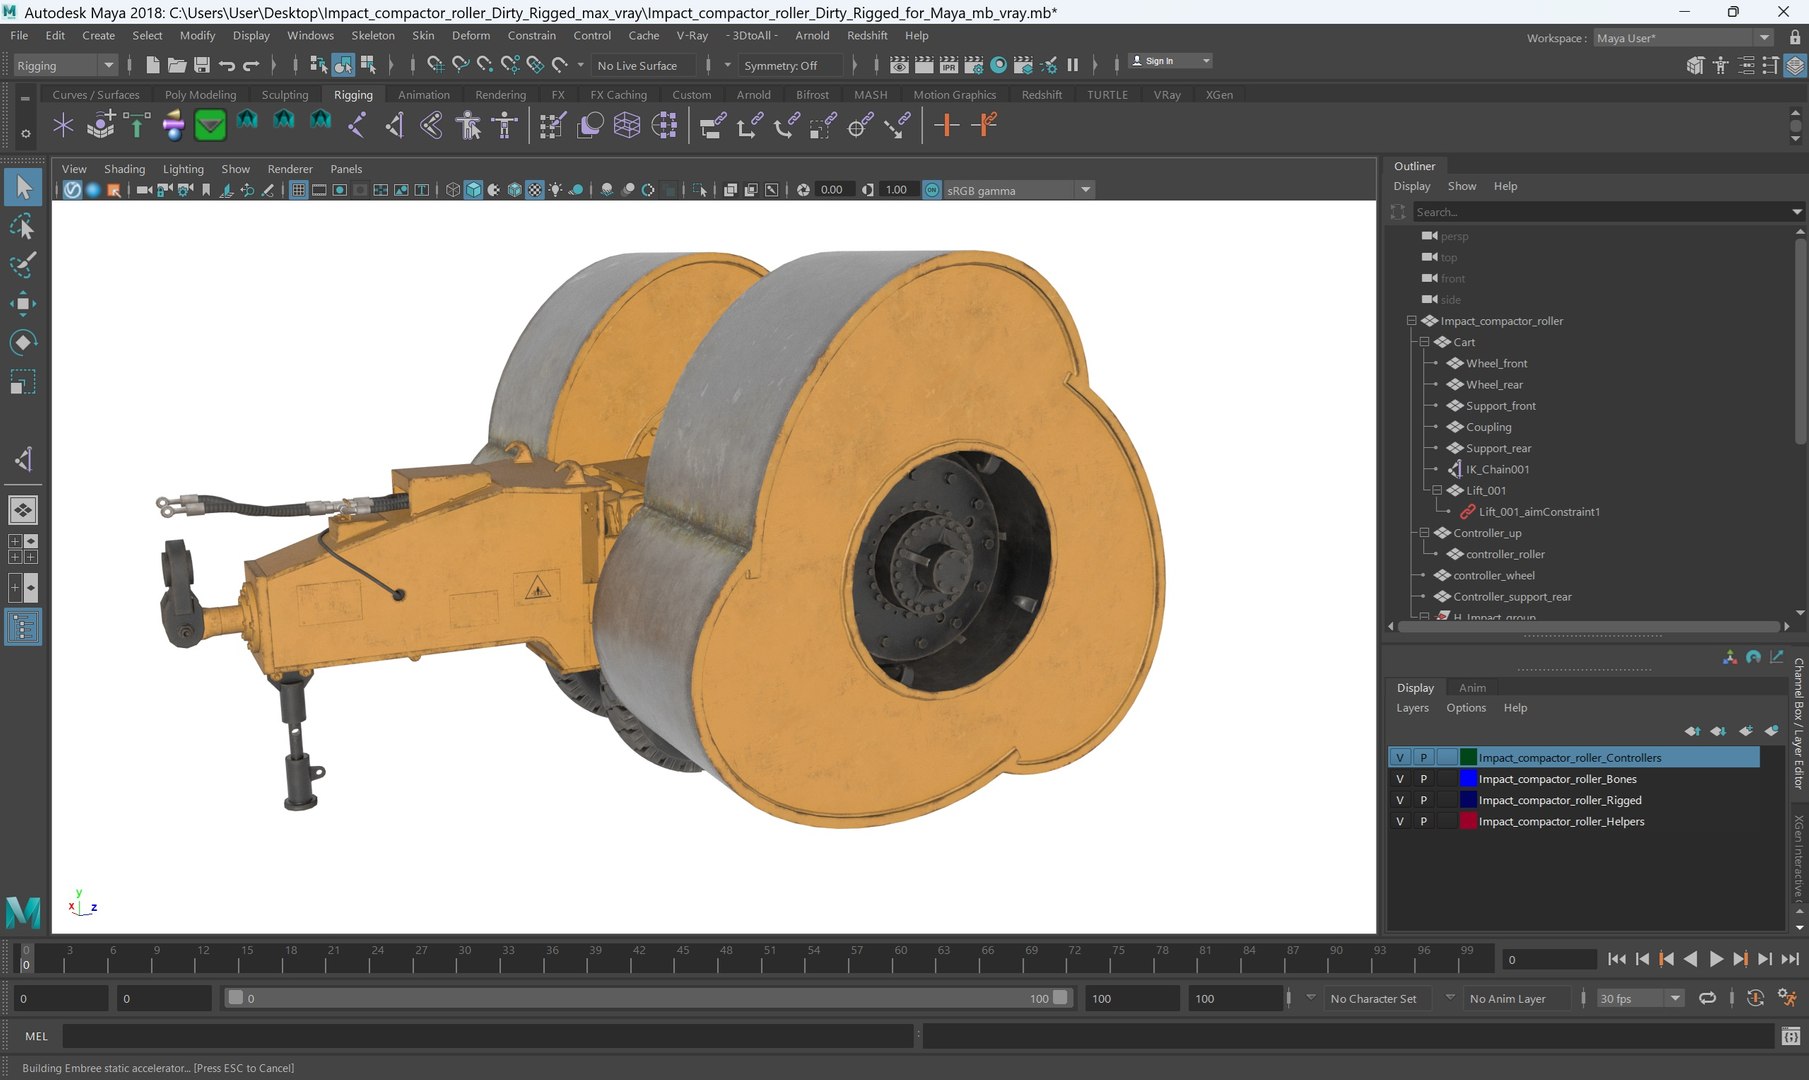Choose the Move tool in toolbox
Viewport: 1809px width, 1080px height.
pos(23,304)
